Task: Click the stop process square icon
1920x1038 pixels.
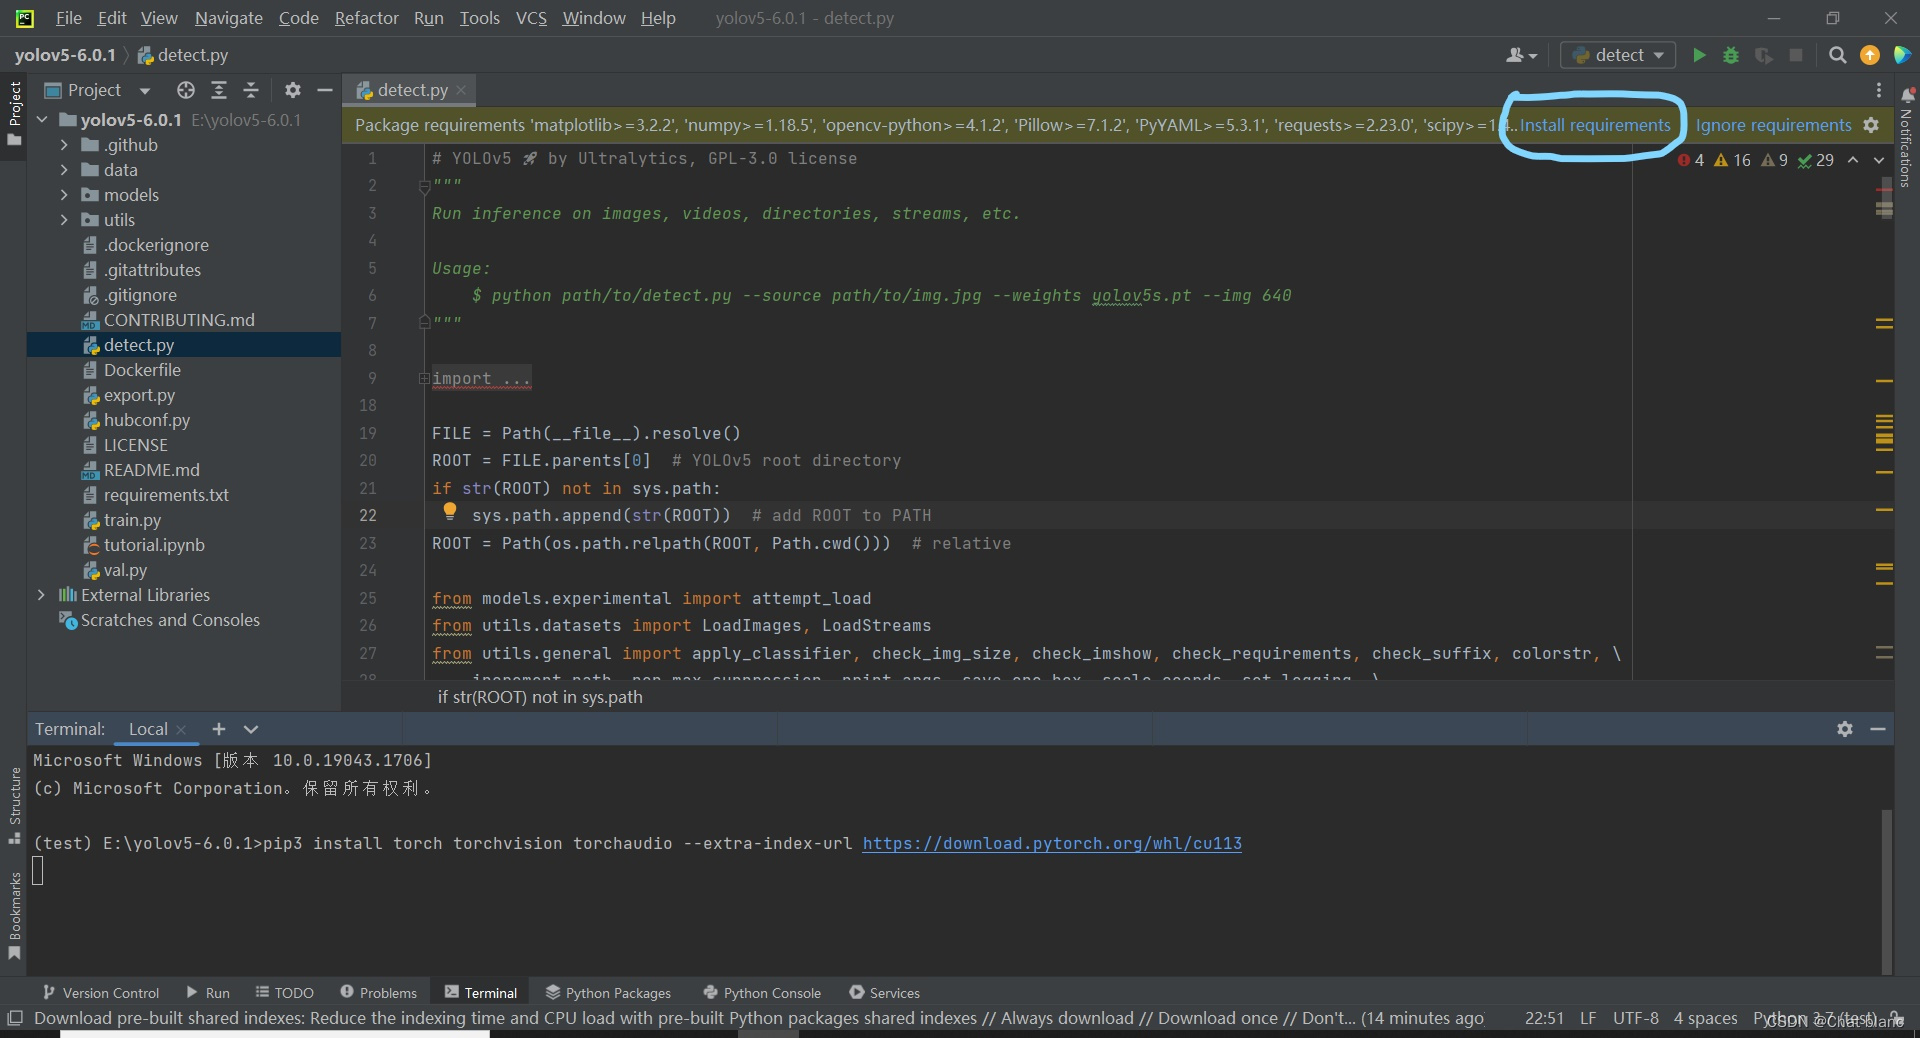Action: click(1796, 55)
